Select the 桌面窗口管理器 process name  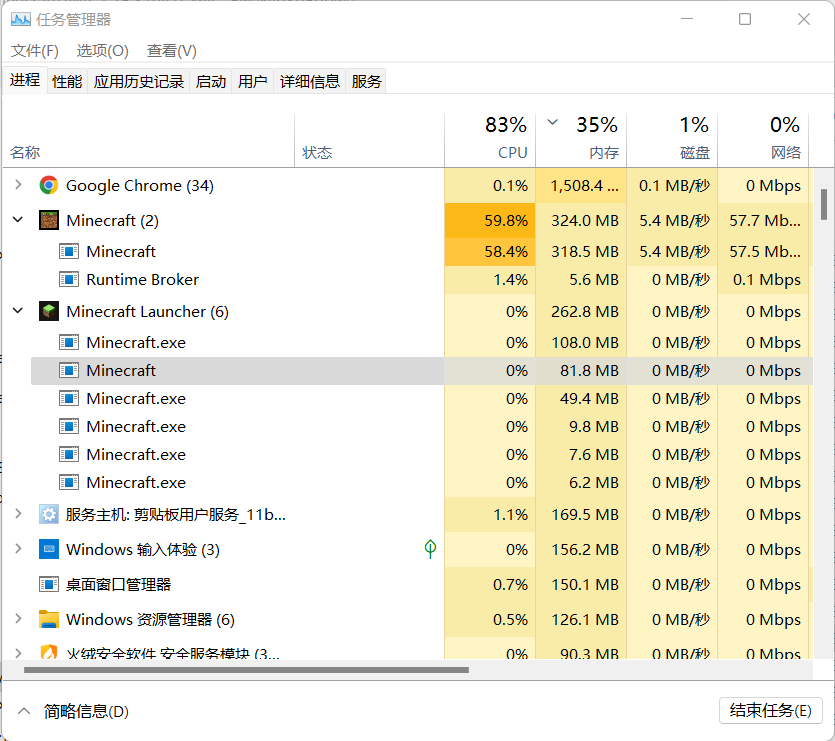click(118, 584)
